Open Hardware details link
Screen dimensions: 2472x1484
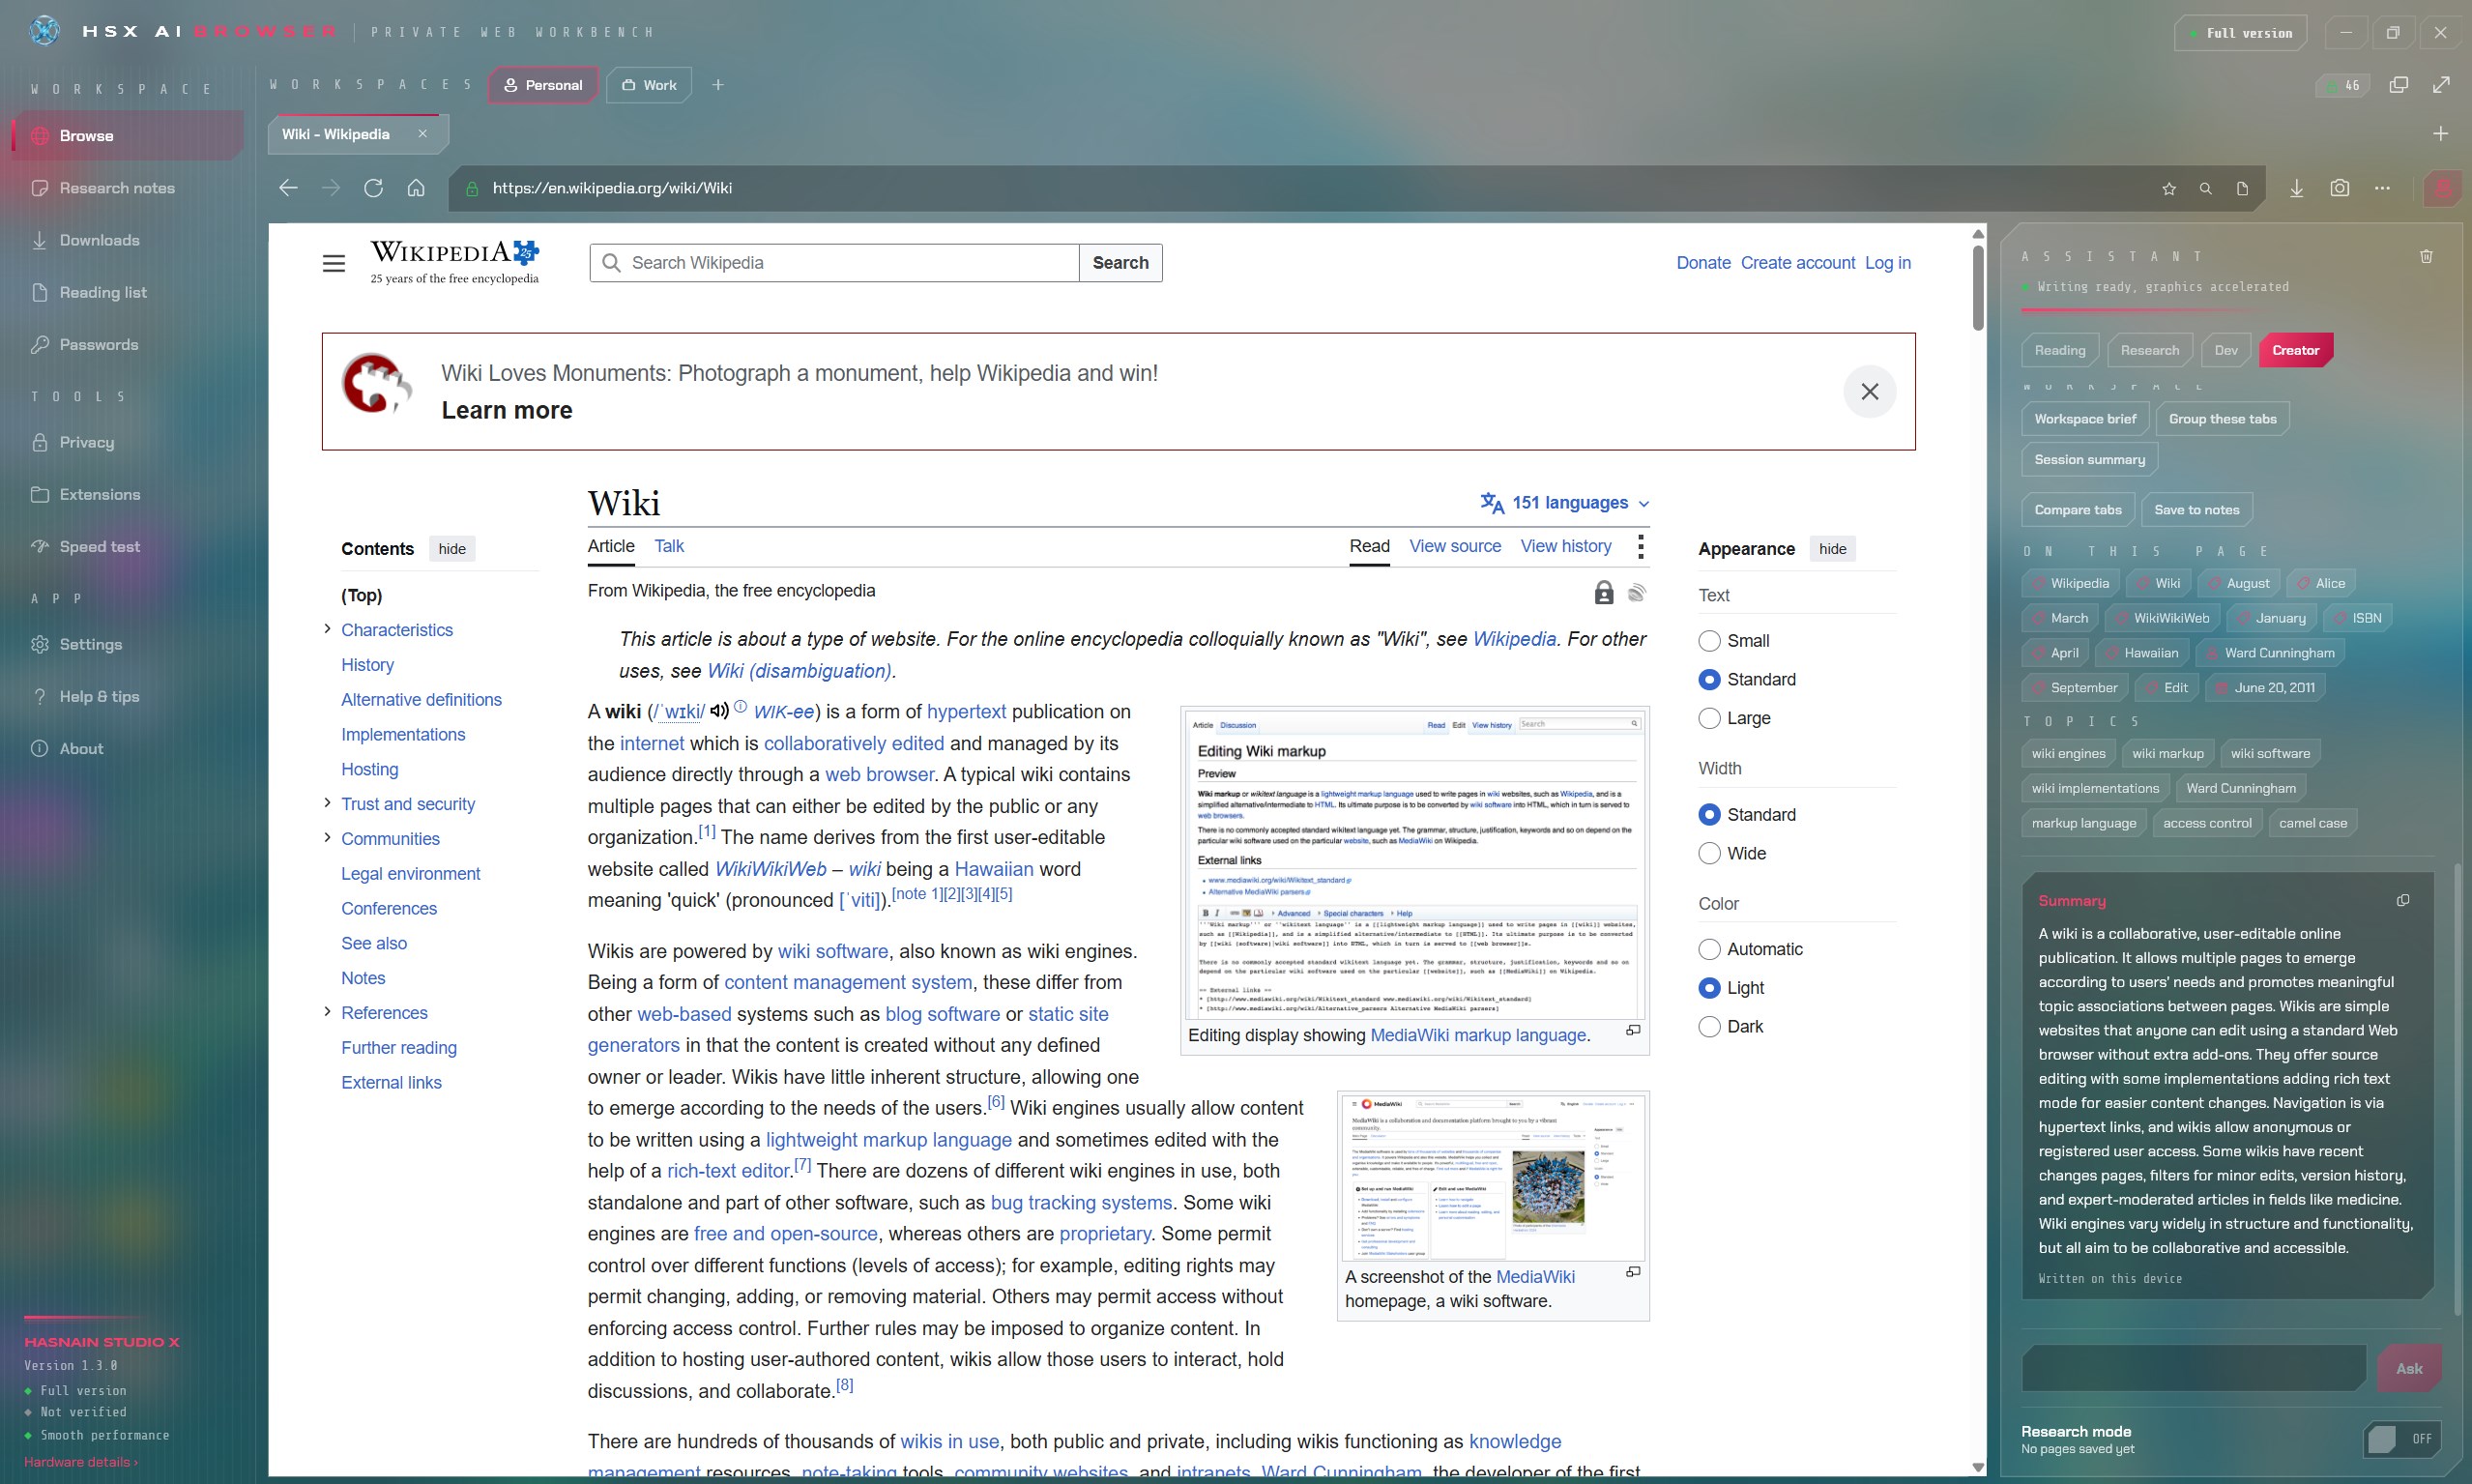pos(81,1462)
